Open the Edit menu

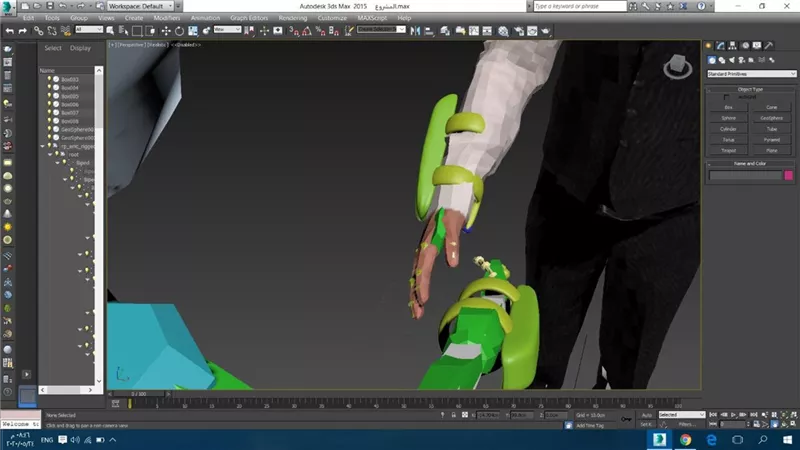click(29, 18)
